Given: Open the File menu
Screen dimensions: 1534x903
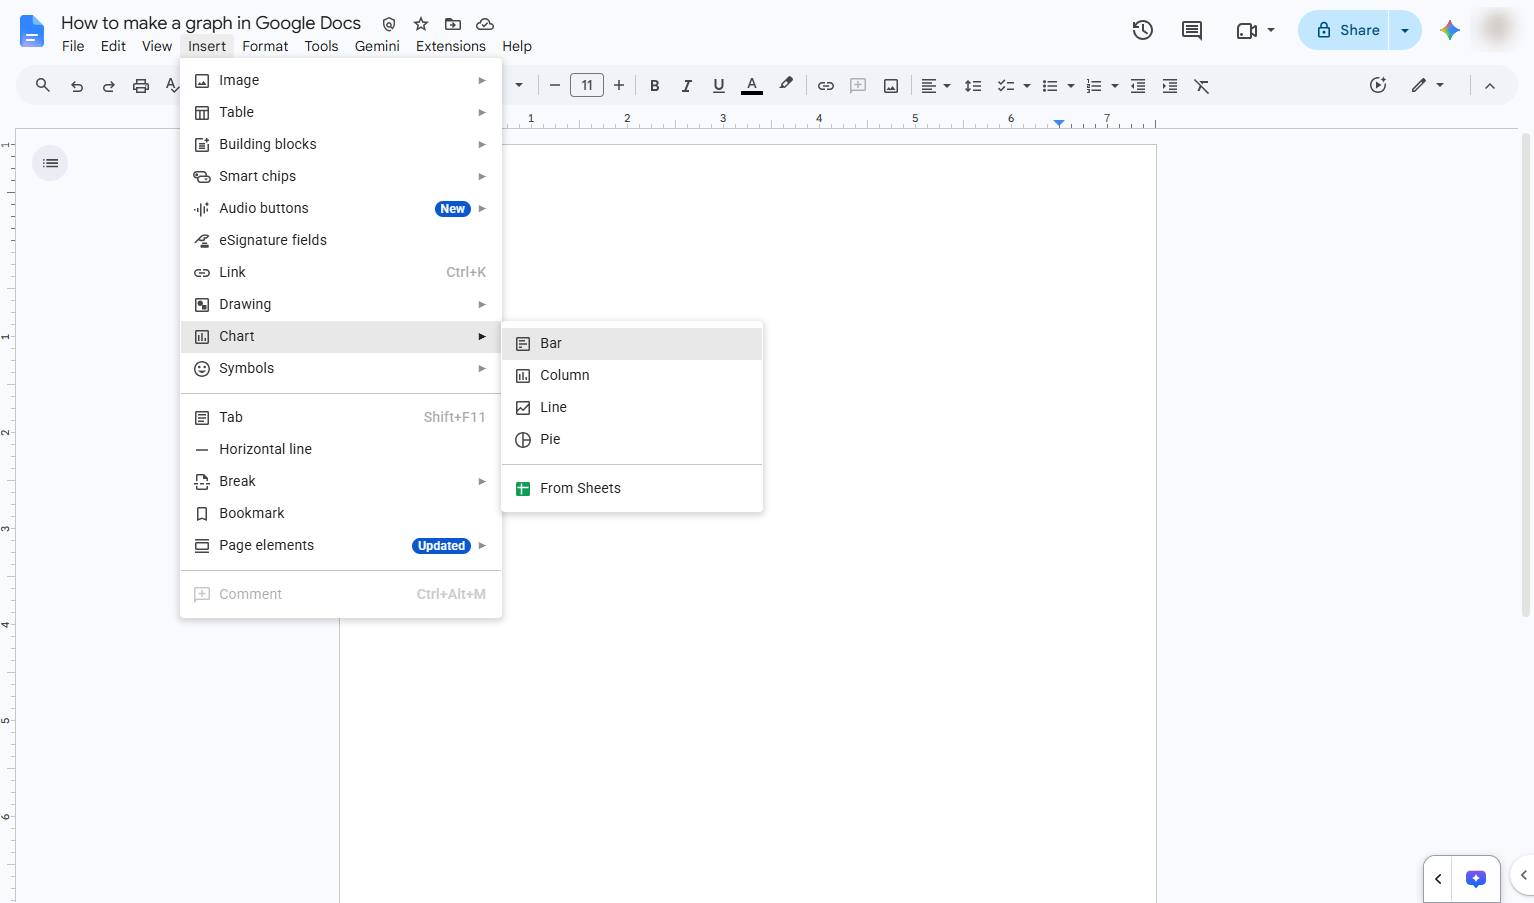Looking at the screenshot, I should point(73,46).
